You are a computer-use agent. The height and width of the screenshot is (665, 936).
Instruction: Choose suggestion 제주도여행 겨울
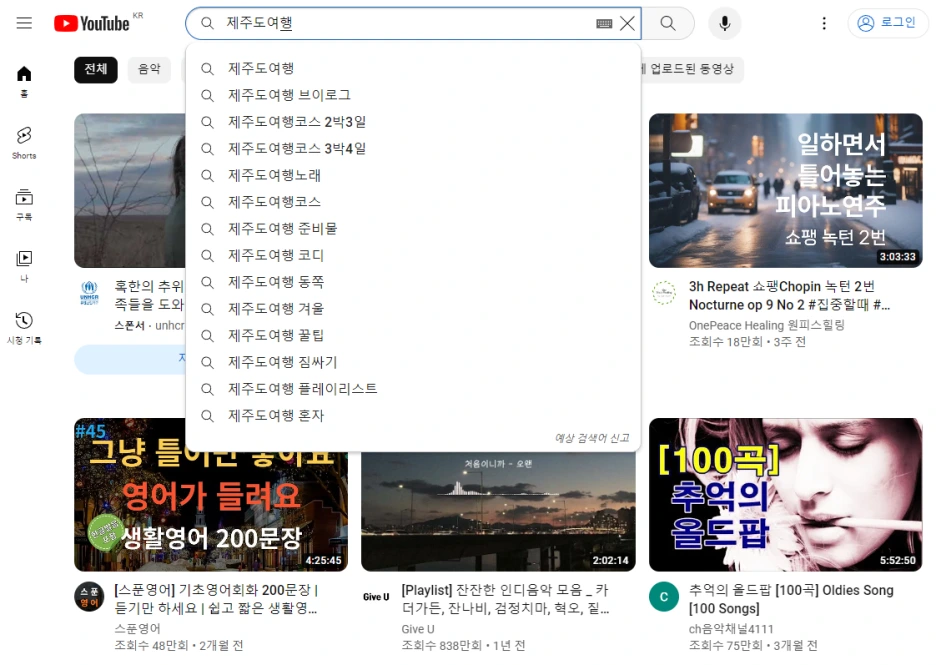coord(413,309)
